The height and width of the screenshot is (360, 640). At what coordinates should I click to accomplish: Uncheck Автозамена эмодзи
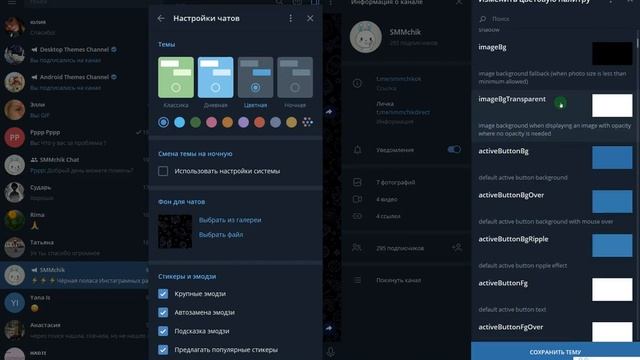(163, 313)
